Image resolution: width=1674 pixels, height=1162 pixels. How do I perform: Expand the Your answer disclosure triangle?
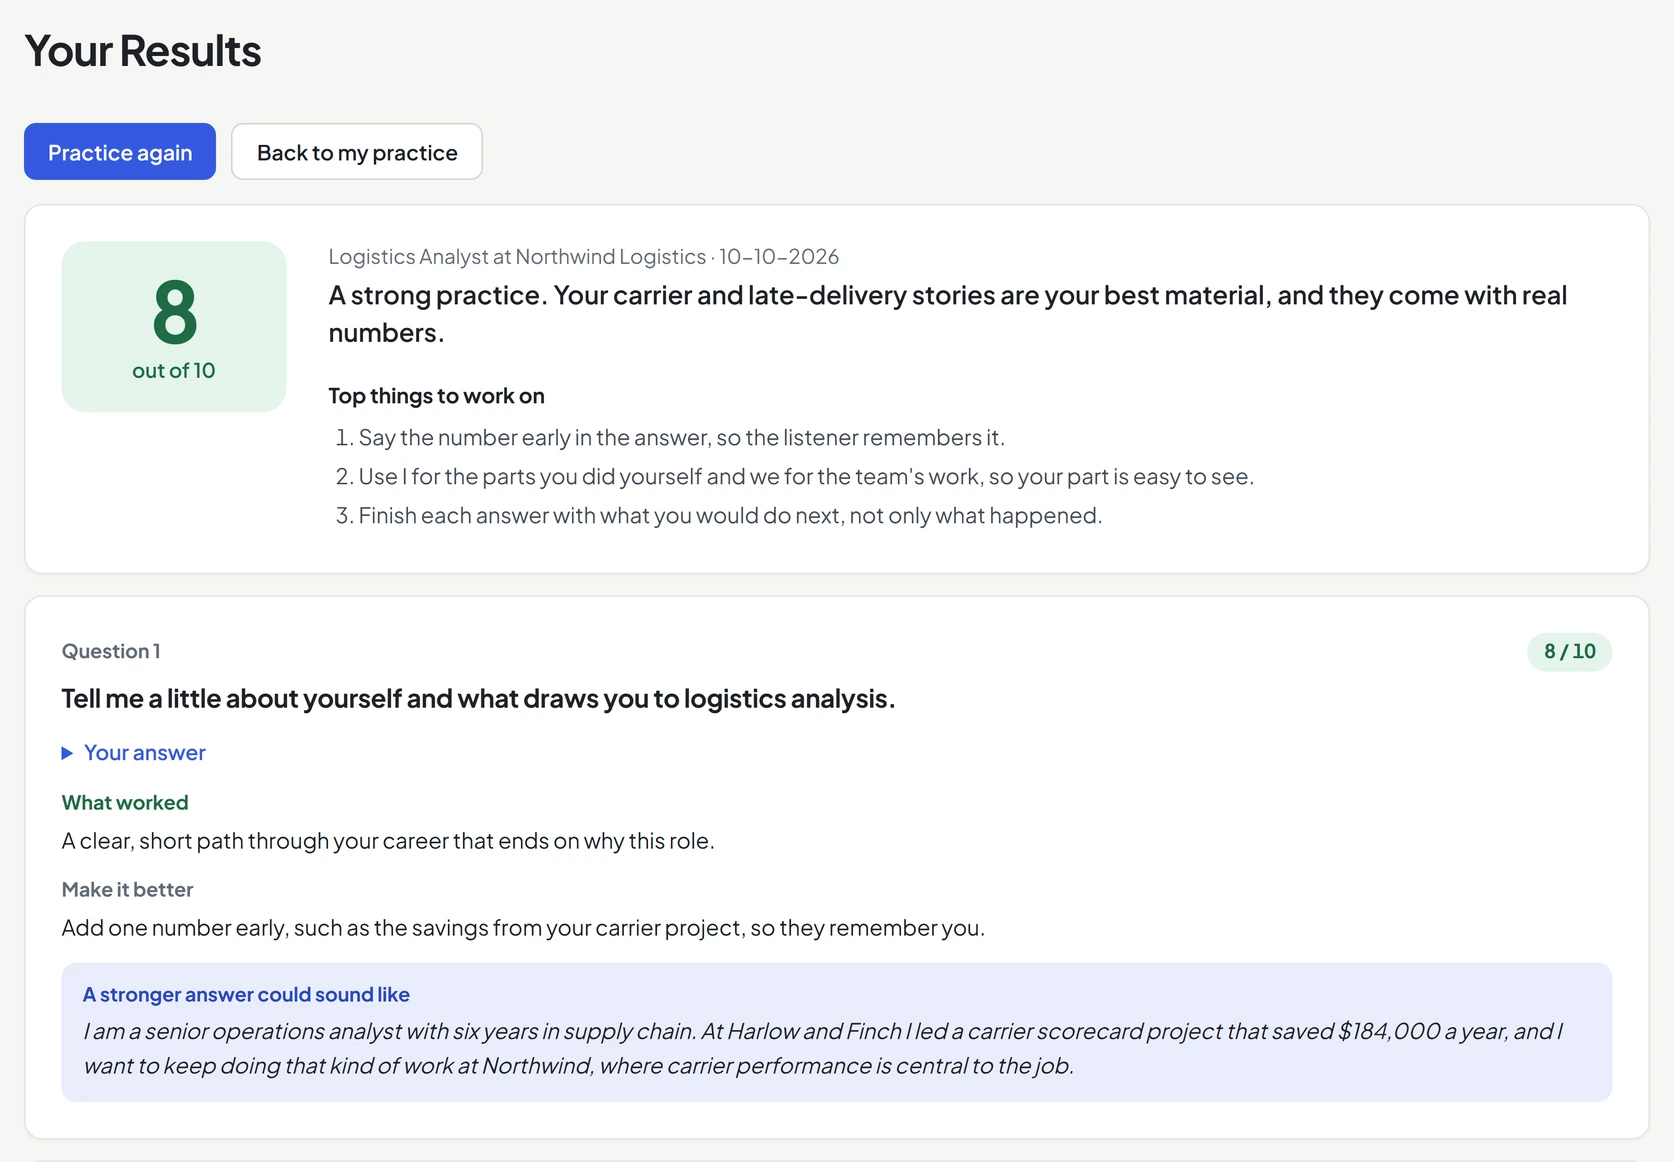click(x=67, y=753)
